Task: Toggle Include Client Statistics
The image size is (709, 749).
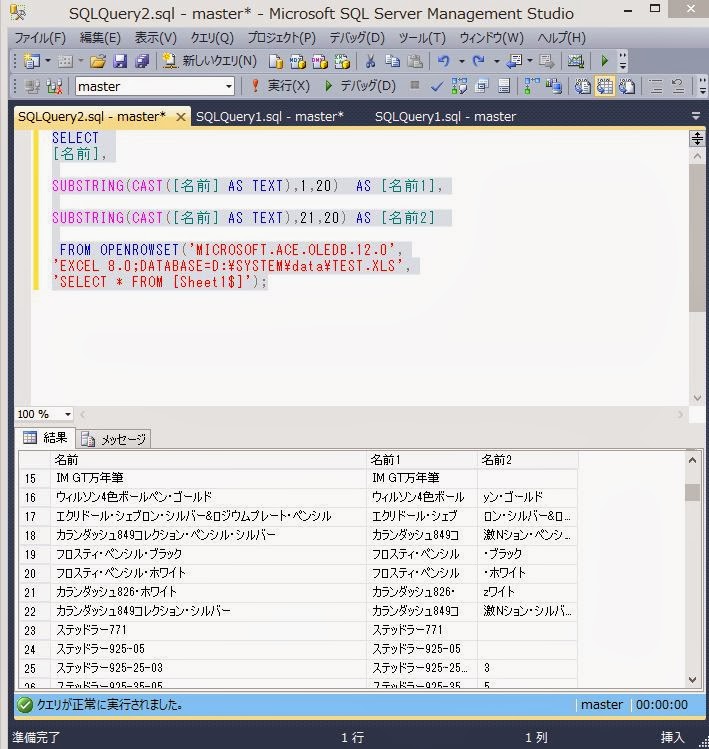Action: coord(554,86)
